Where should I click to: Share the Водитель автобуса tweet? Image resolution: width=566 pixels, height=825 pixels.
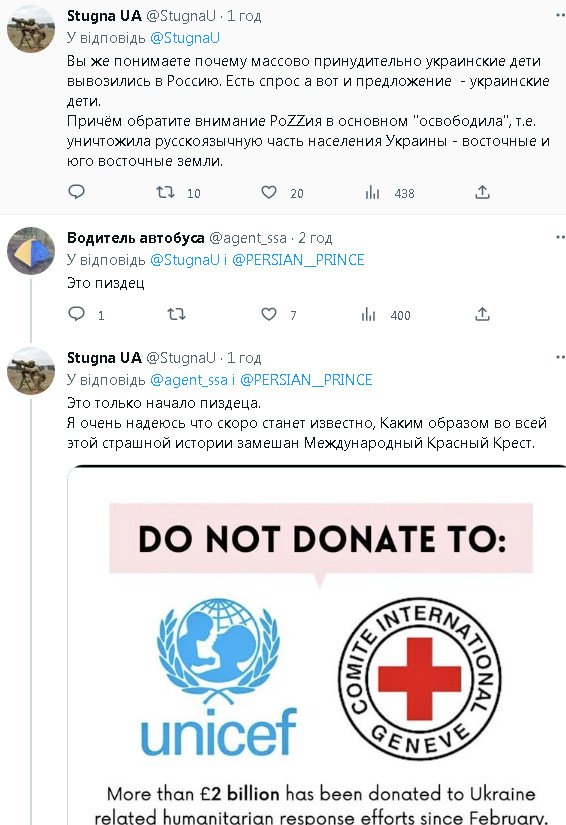coord(482,314)
